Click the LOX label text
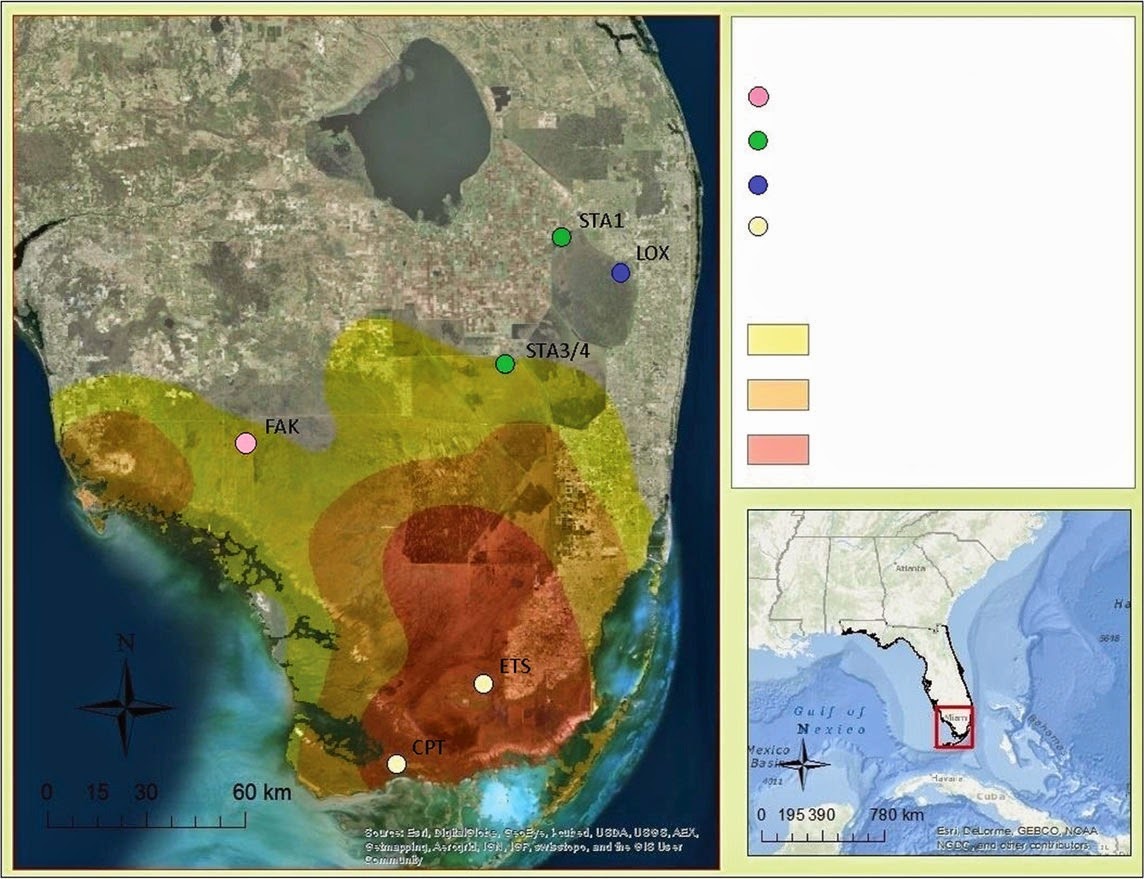This screenshot has height=879, width=1144. pos(652,254)
